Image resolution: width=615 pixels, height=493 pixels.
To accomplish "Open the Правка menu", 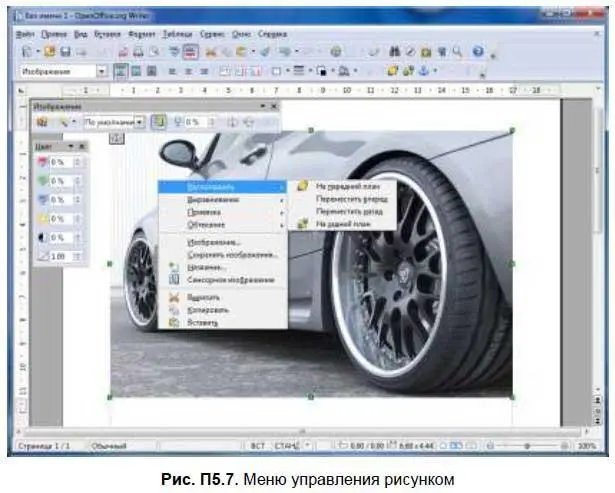I will pos(54,34).
